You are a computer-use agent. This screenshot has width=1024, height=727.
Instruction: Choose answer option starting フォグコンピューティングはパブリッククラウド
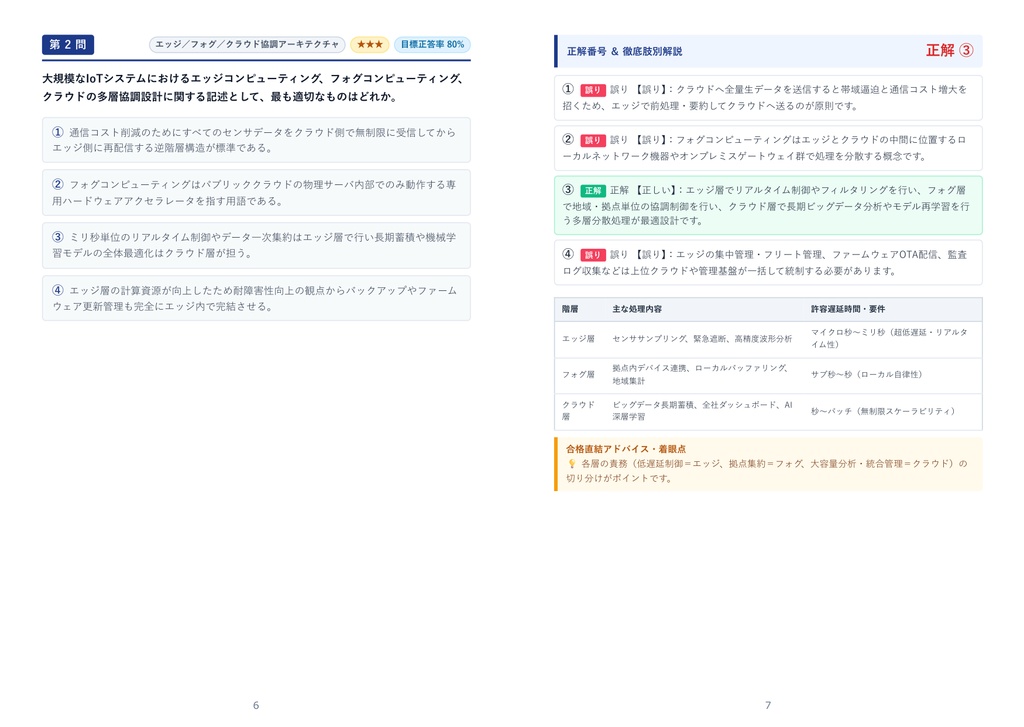click(256, 193)
